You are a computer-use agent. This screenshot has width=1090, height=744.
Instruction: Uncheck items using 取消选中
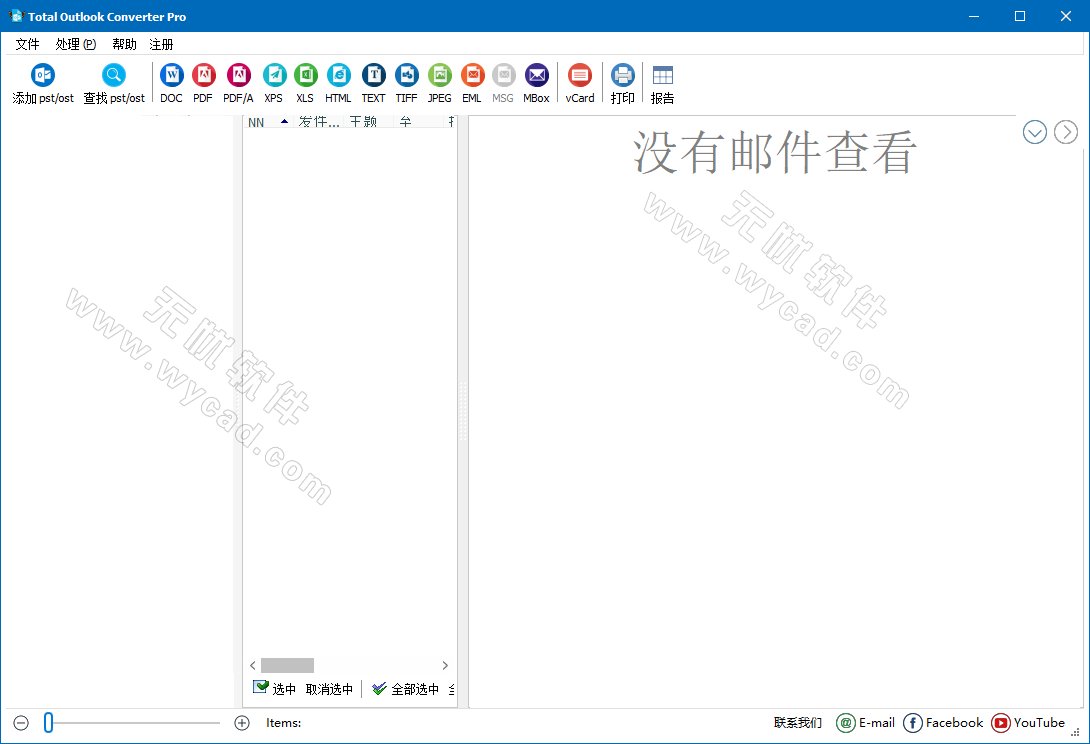click(x=329, y=689)
